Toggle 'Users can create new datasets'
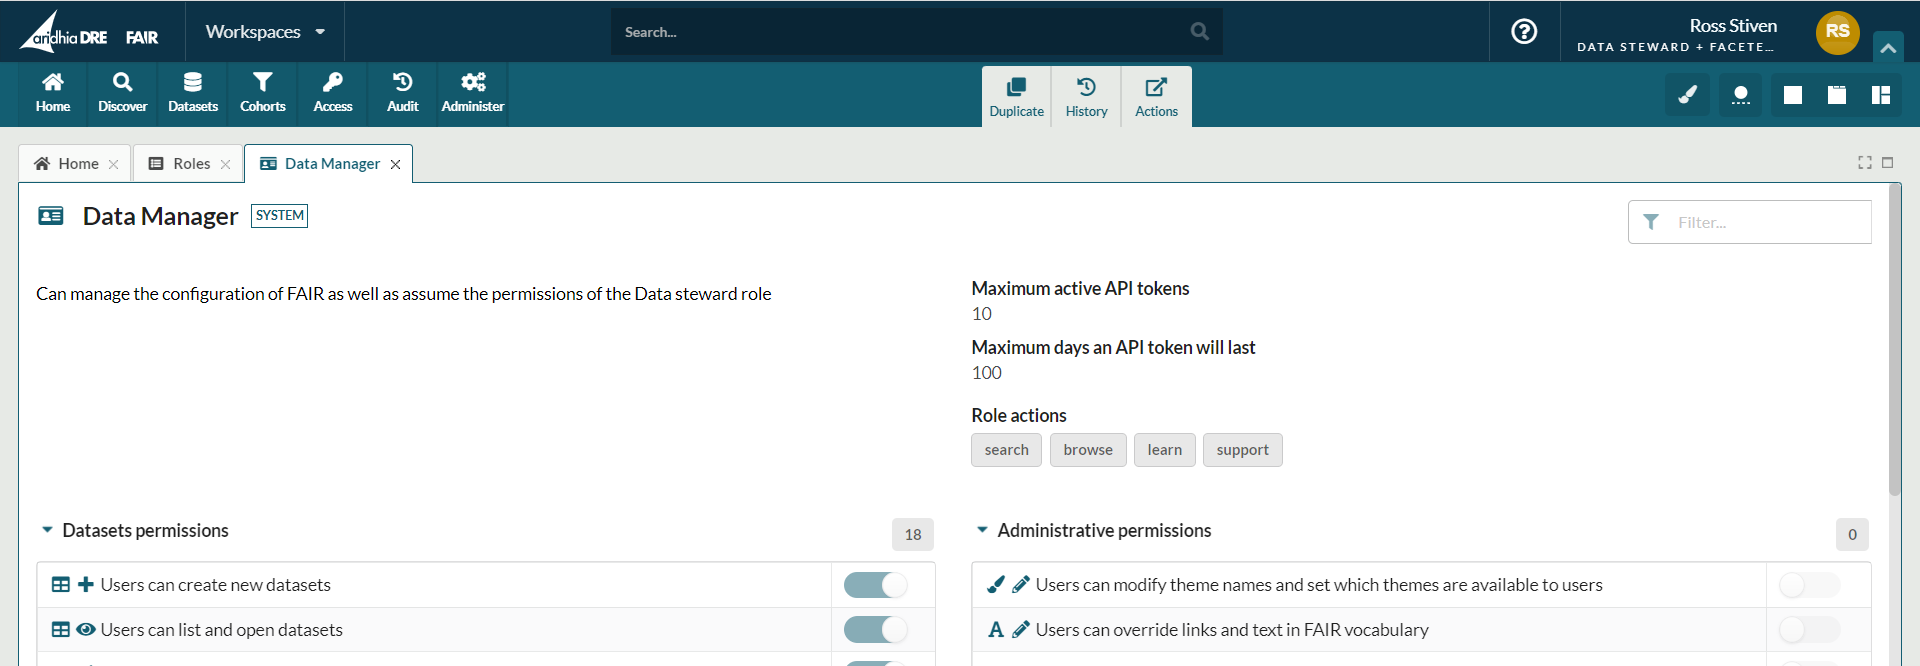The height and width of the screenshot is (666, 1920). point(875,585)
